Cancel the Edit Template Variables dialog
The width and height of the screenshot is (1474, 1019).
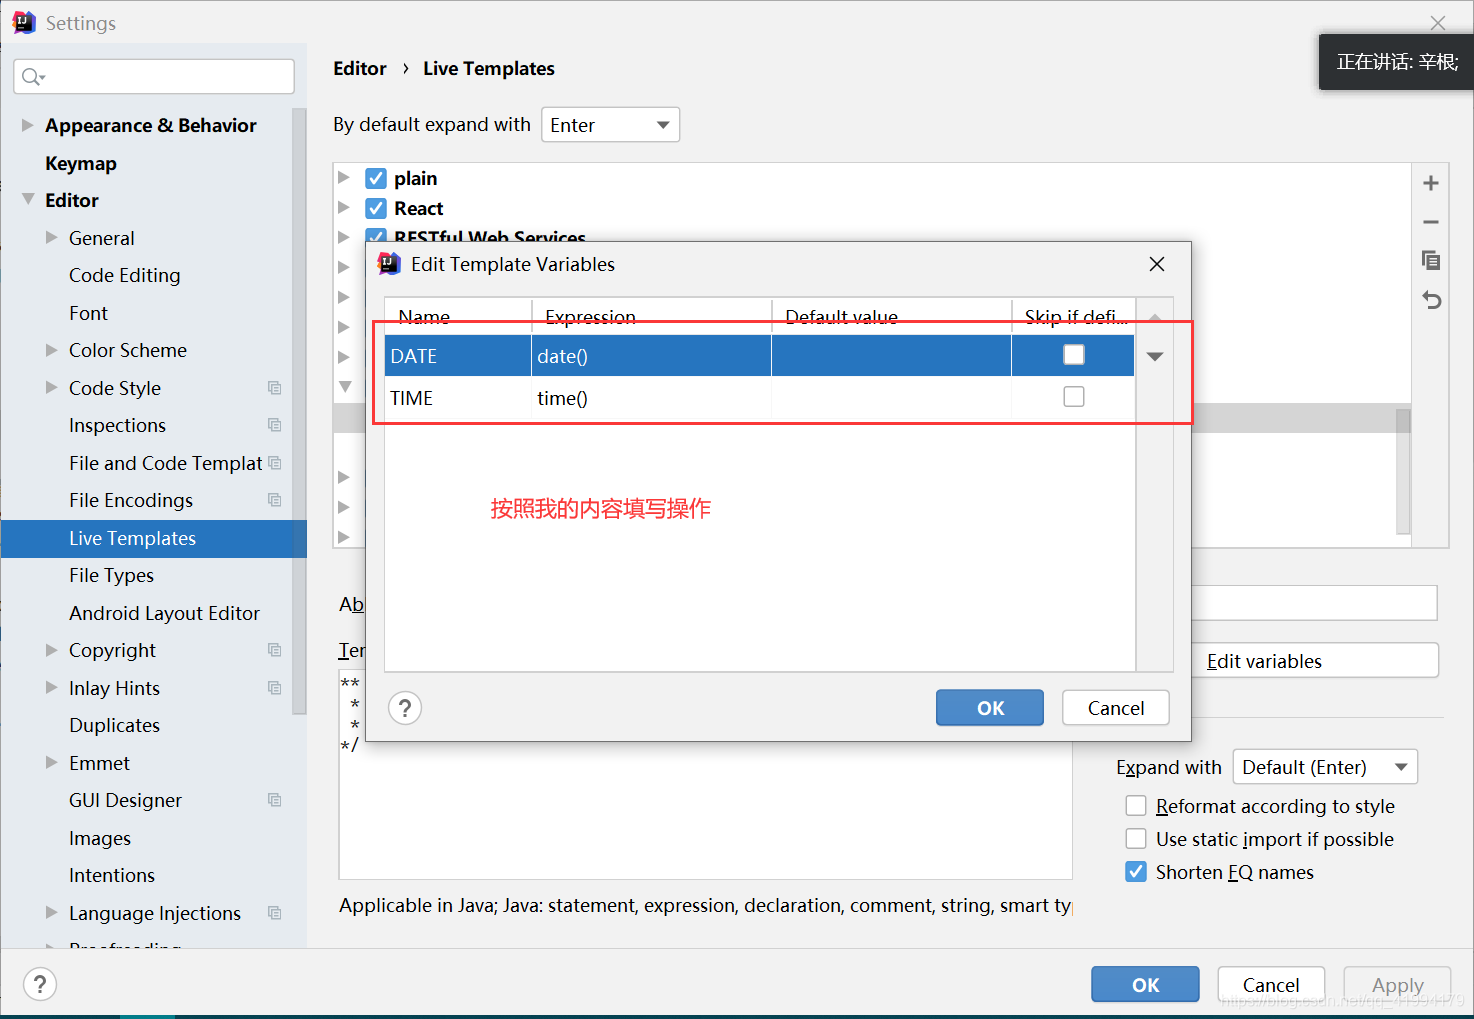(1116, 708)
